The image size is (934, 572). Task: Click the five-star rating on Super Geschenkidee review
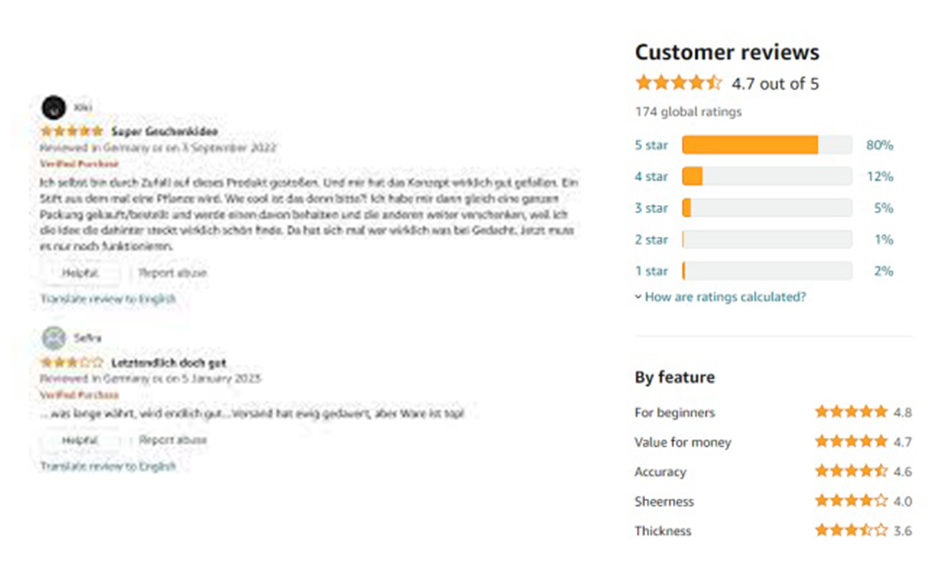(71, 131)
